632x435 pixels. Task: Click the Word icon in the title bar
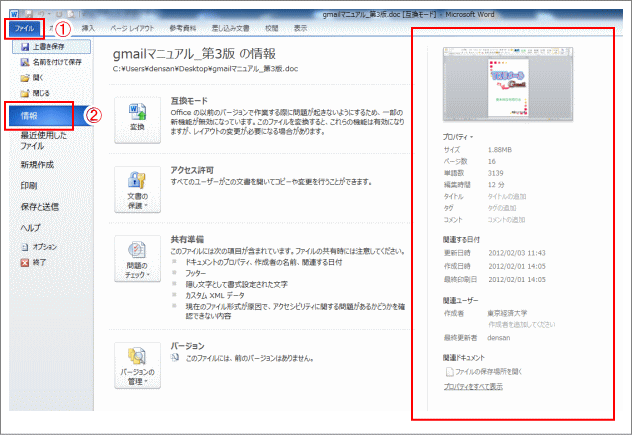(x=14, y=15)
